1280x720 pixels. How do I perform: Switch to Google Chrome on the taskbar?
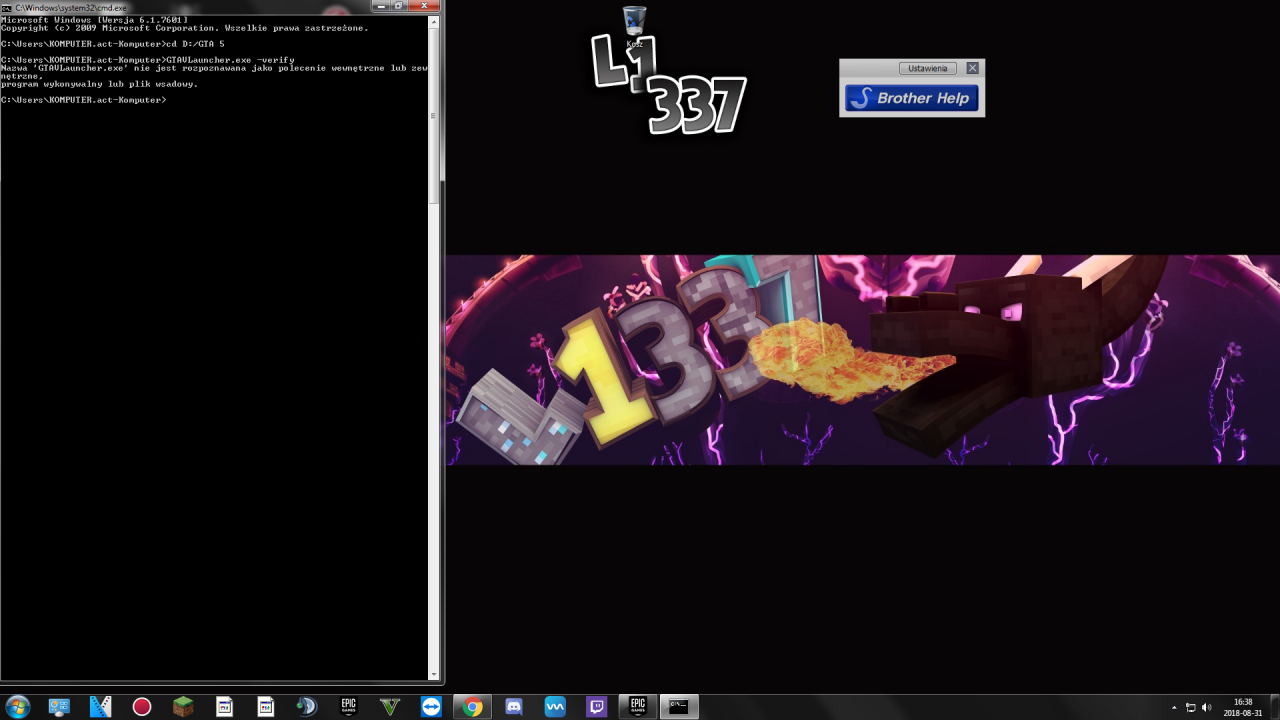473,707
